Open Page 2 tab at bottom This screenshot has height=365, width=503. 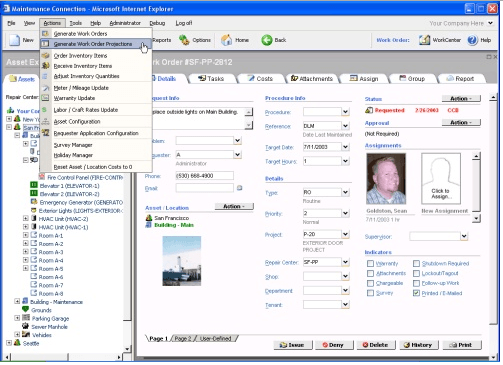tap(183, 338)
